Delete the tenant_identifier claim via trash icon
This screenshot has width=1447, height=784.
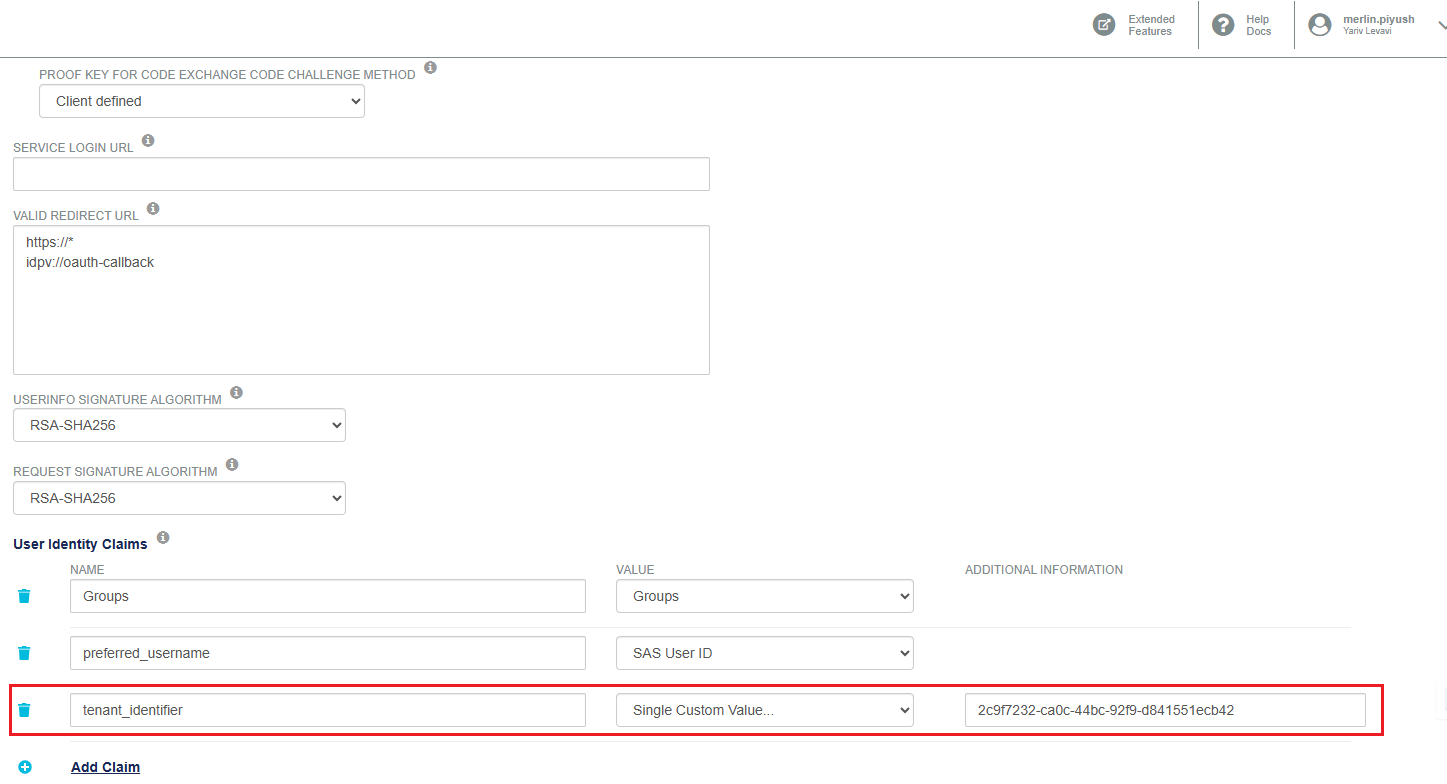(24, 710)
